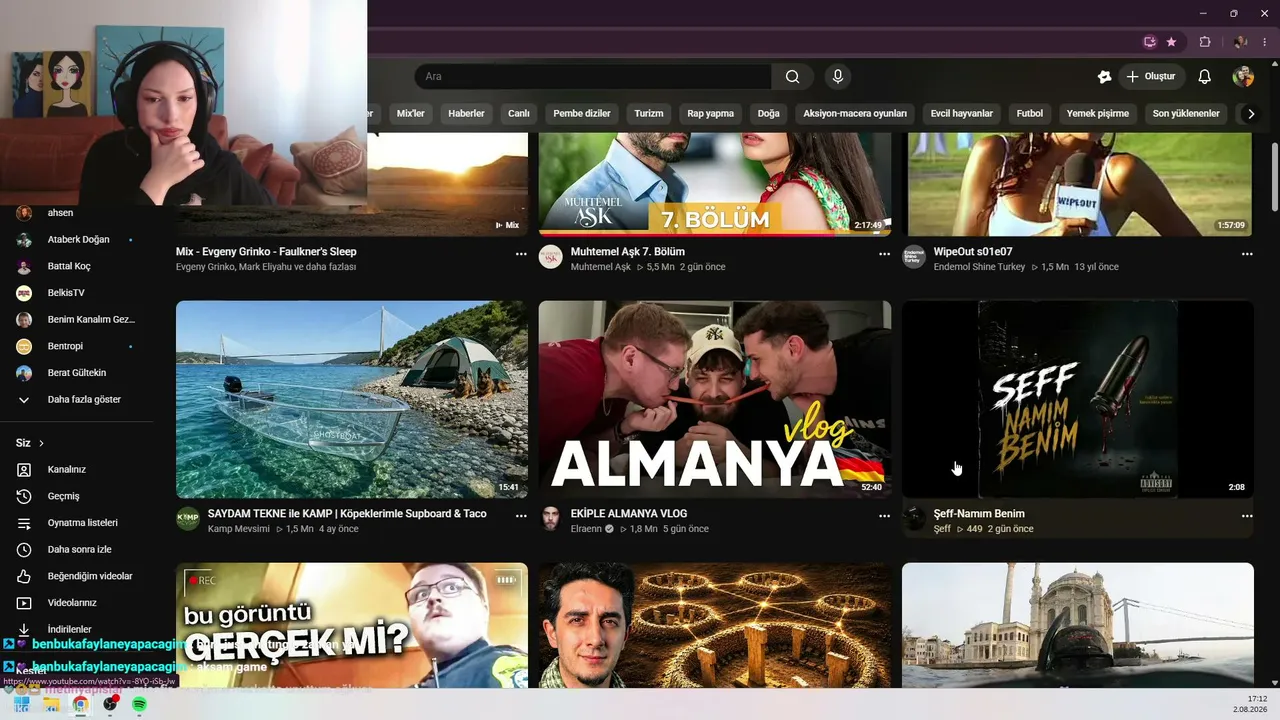This screenshot has width=1280, height=720.
Task: Open options for Evgeny Grinko mix
Action: coord(521,254)
